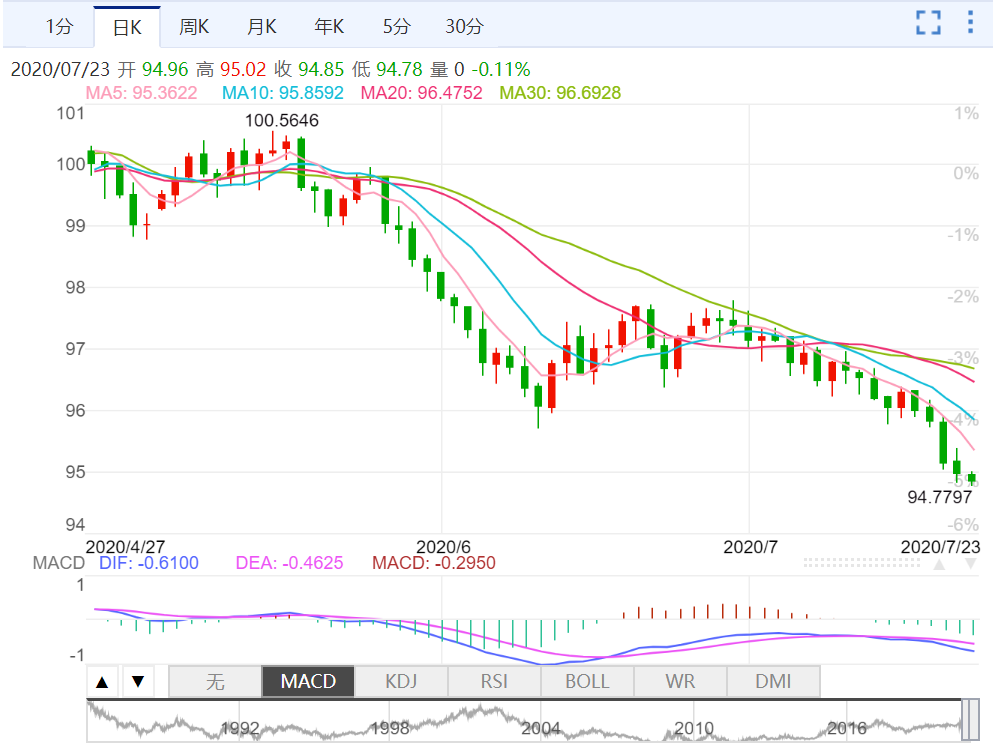Show the WR indicator
The height and width of the screenshot is (754, 996).
pyautogui.click(x=680, y=682)
